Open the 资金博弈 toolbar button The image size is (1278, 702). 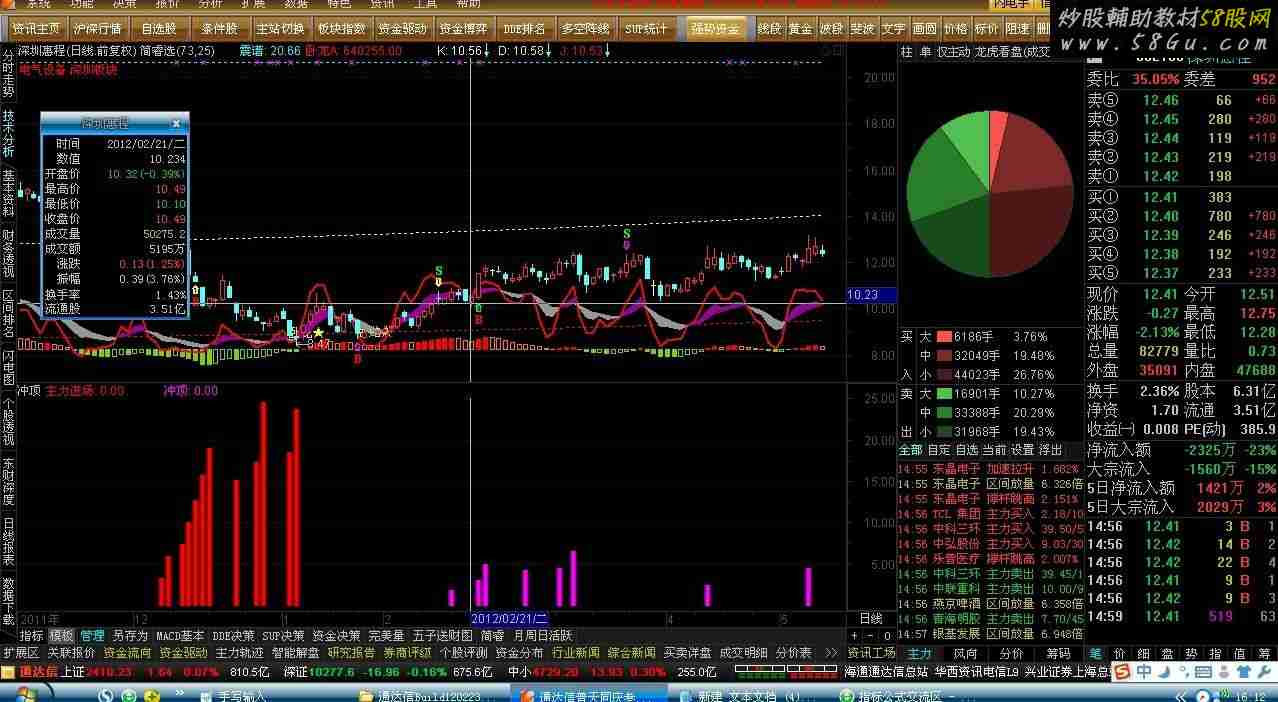(464, 29)
